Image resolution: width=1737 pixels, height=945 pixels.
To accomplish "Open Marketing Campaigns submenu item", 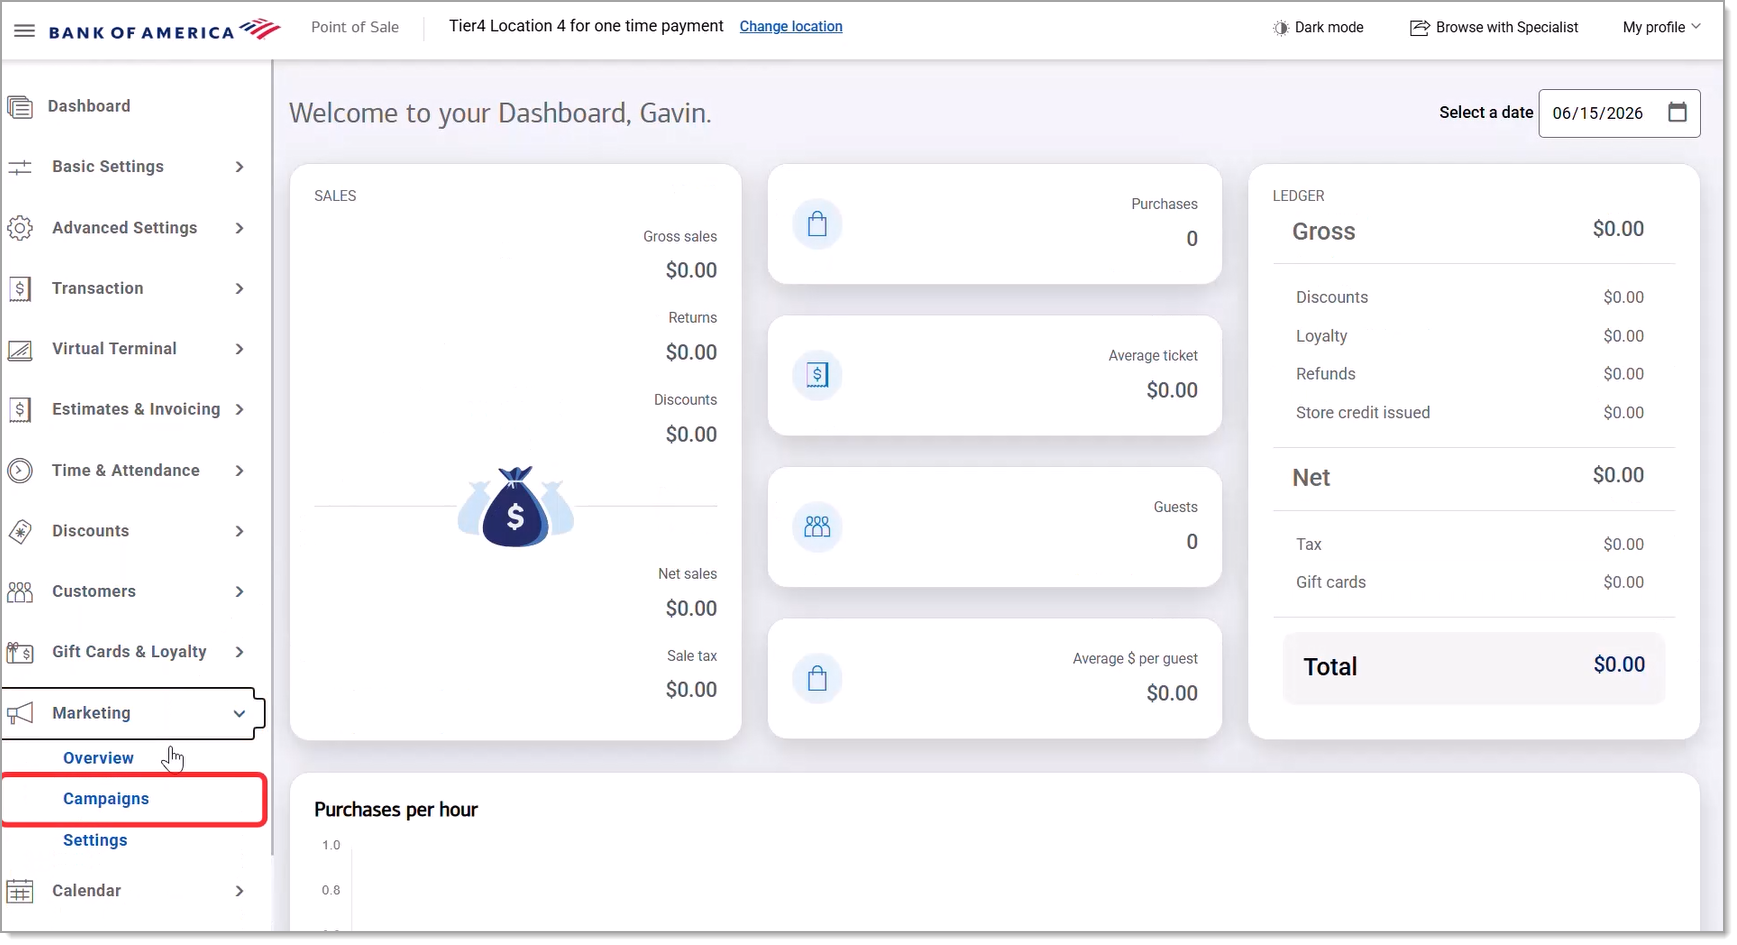I will coord(106,799).
